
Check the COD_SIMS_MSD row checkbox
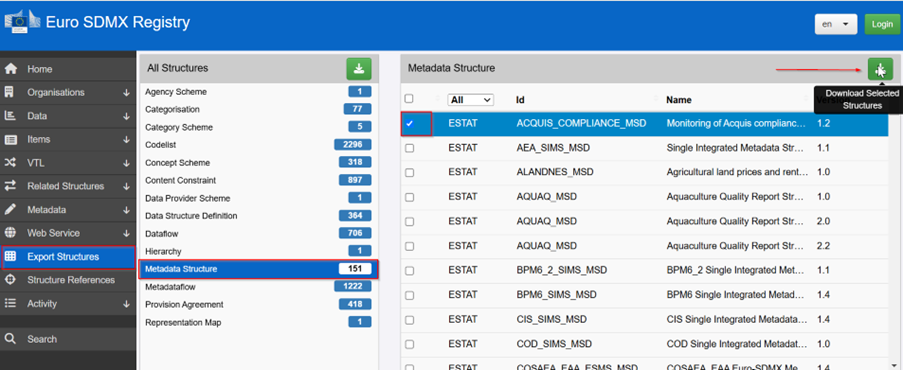[409, 344]
